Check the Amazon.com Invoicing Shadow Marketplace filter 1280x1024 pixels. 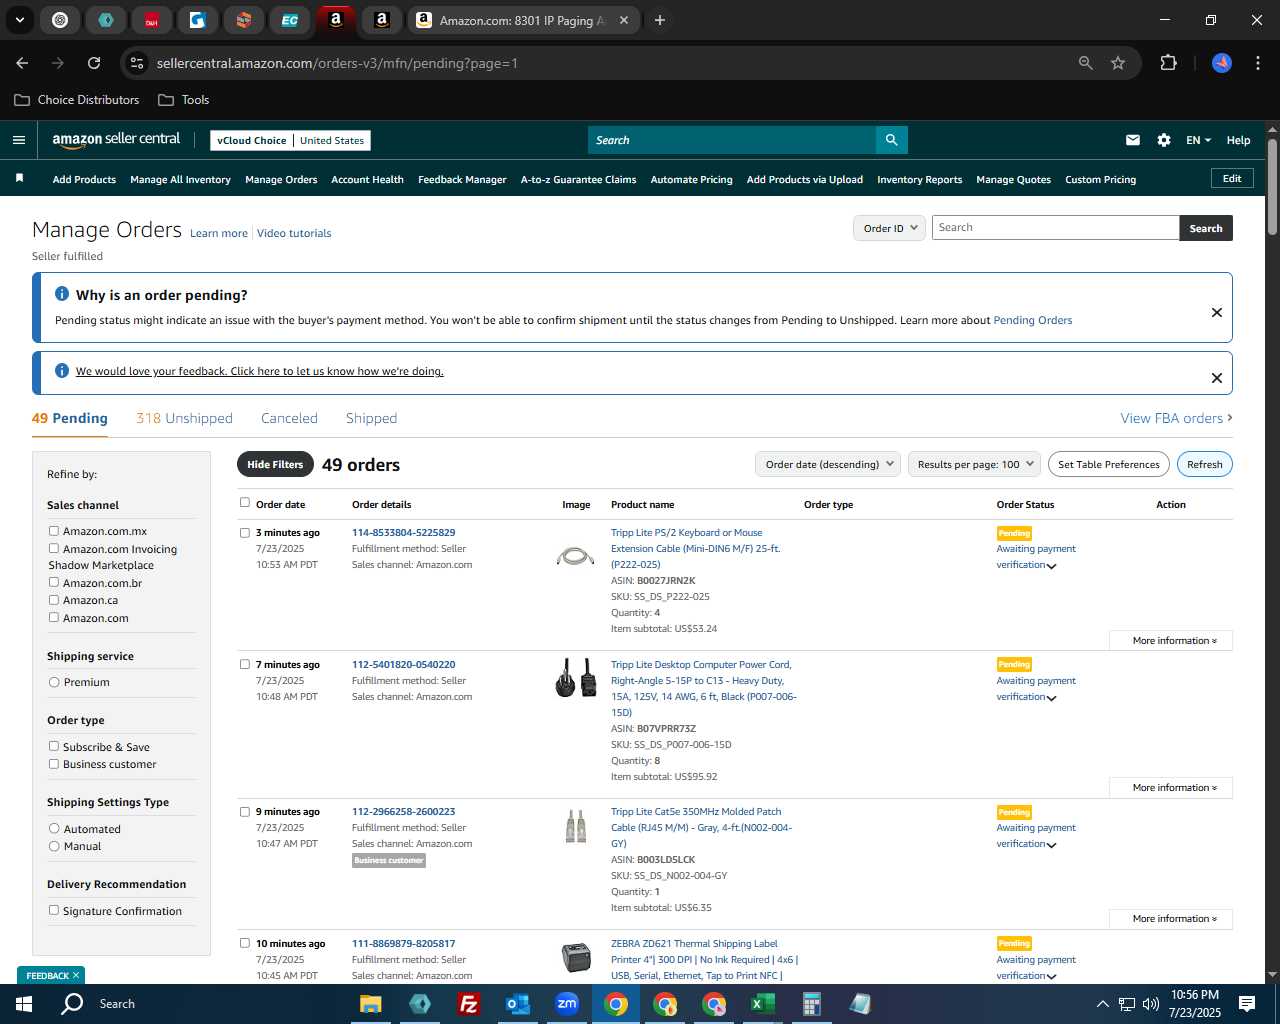[54, 548]
